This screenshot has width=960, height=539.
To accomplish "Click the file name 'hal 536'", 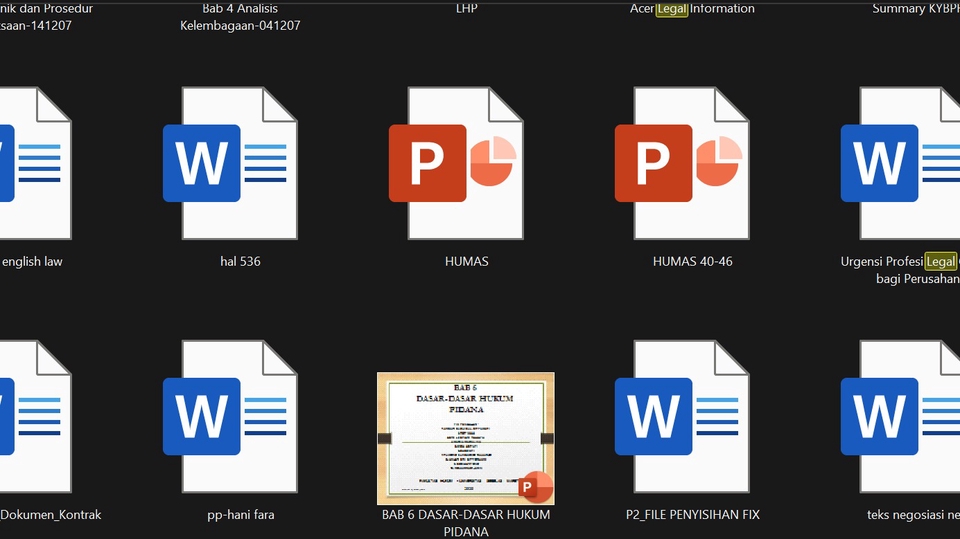I will (241, 262).
